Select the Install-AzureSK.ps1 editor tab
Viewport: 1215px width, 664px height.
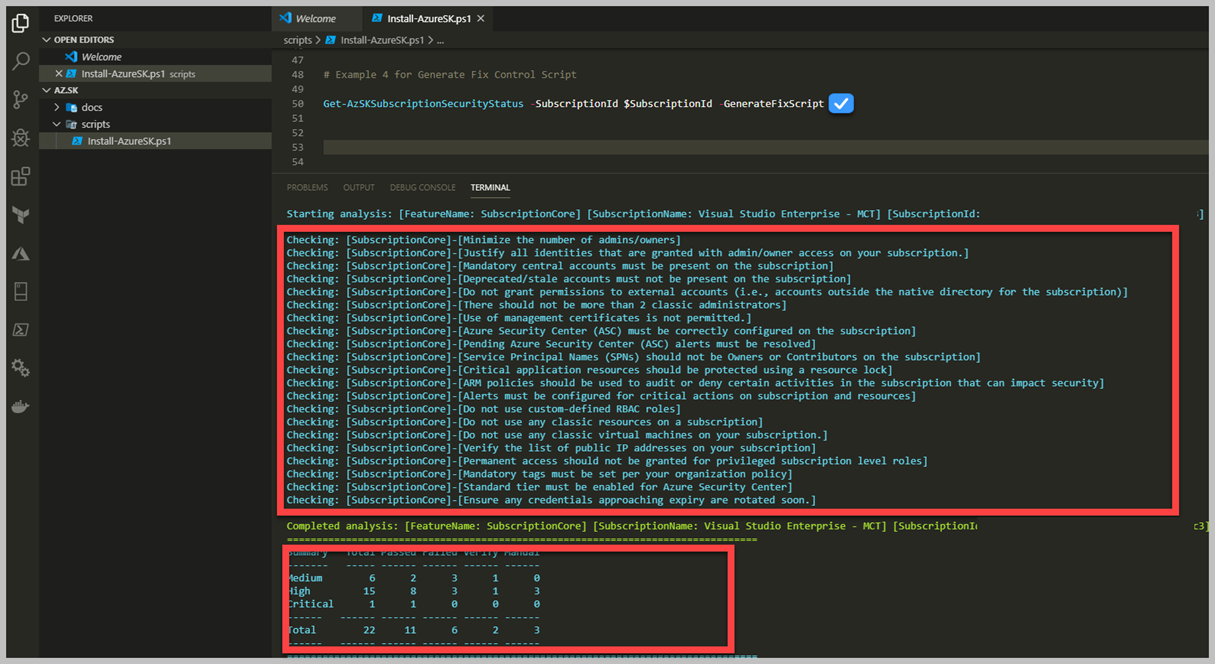coord(427,18)
